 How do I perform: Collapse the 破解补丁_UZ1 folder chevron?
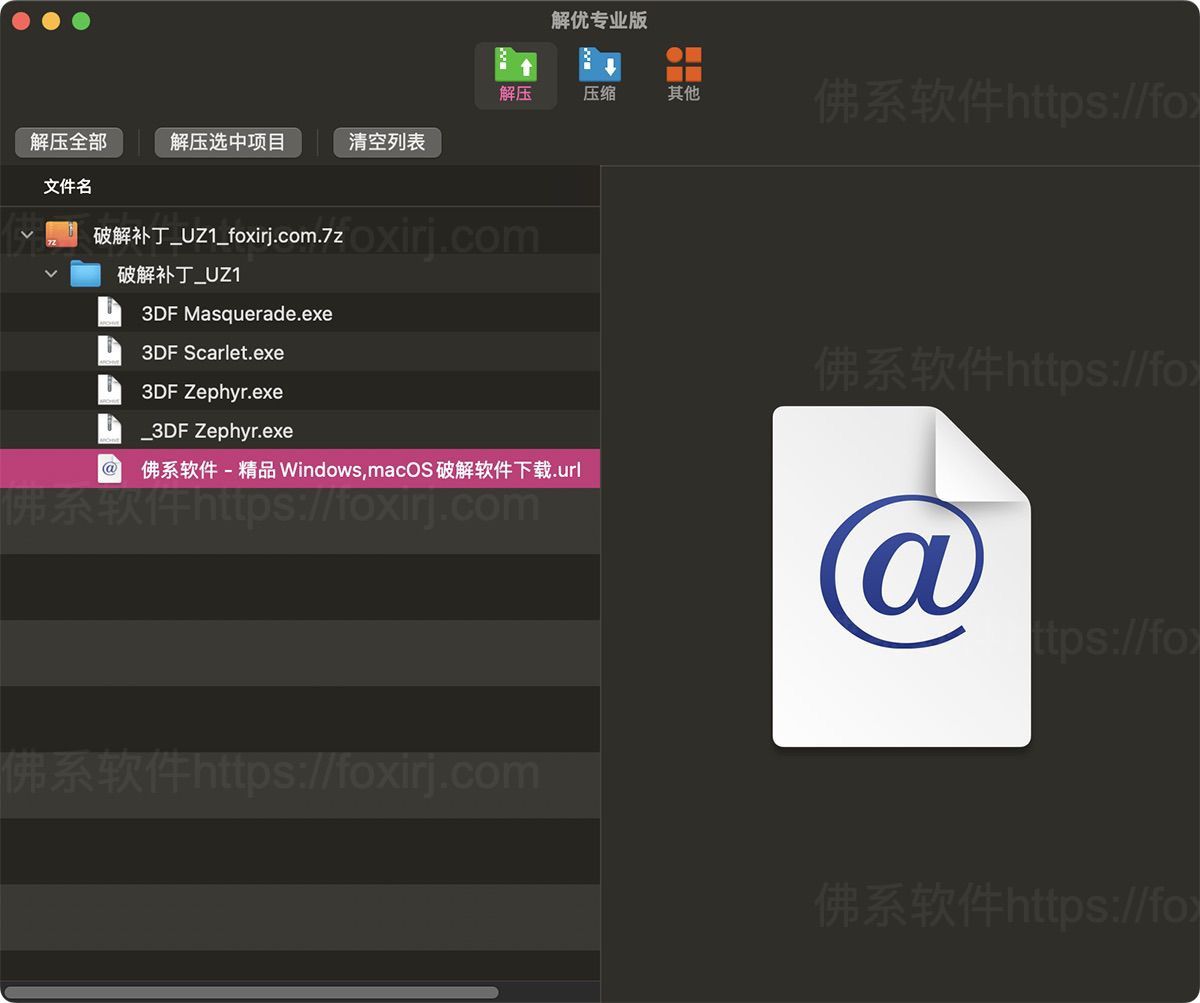coord(51,274)
